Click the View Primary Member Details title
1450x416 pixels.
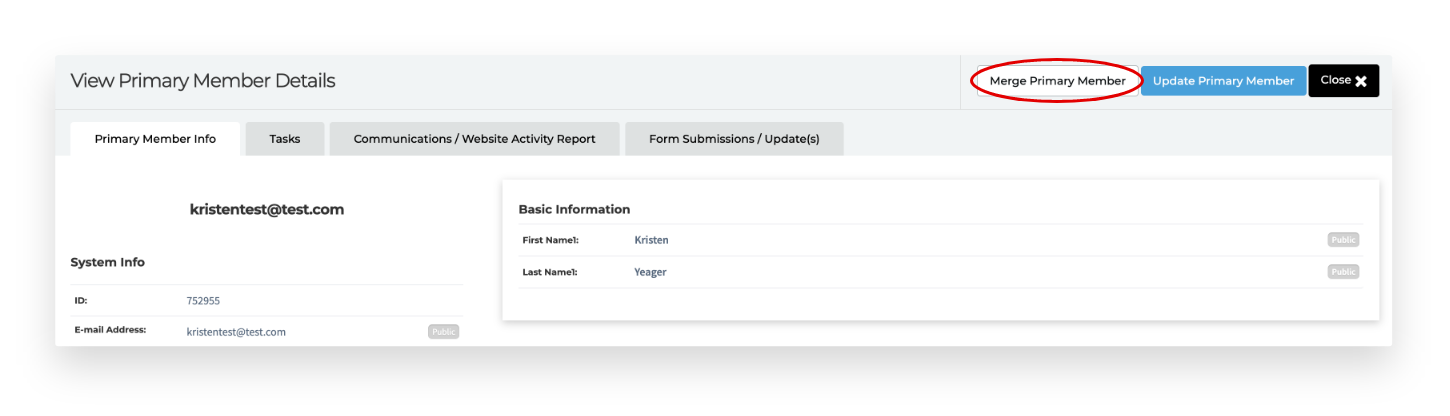202,81
